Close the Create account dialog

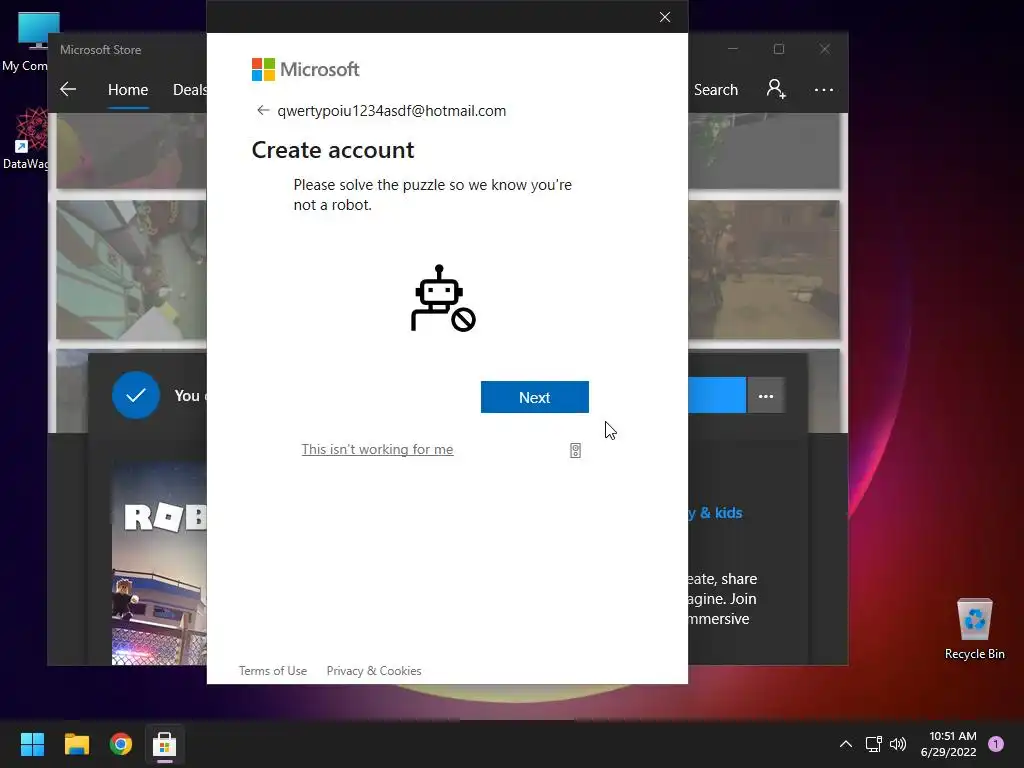pos(665,17)
